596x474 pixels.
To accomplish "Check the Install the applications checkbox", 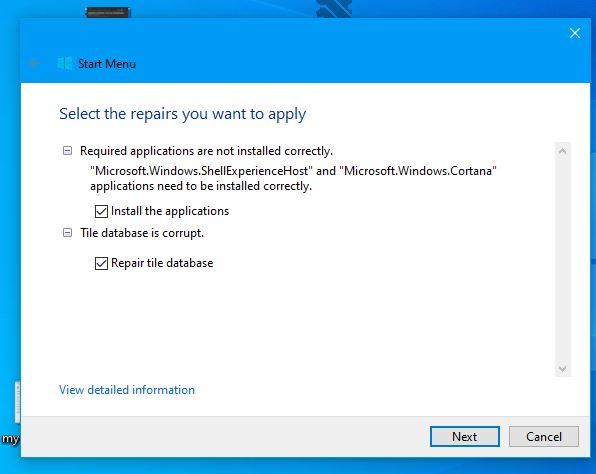I will (x=101, y=211).
